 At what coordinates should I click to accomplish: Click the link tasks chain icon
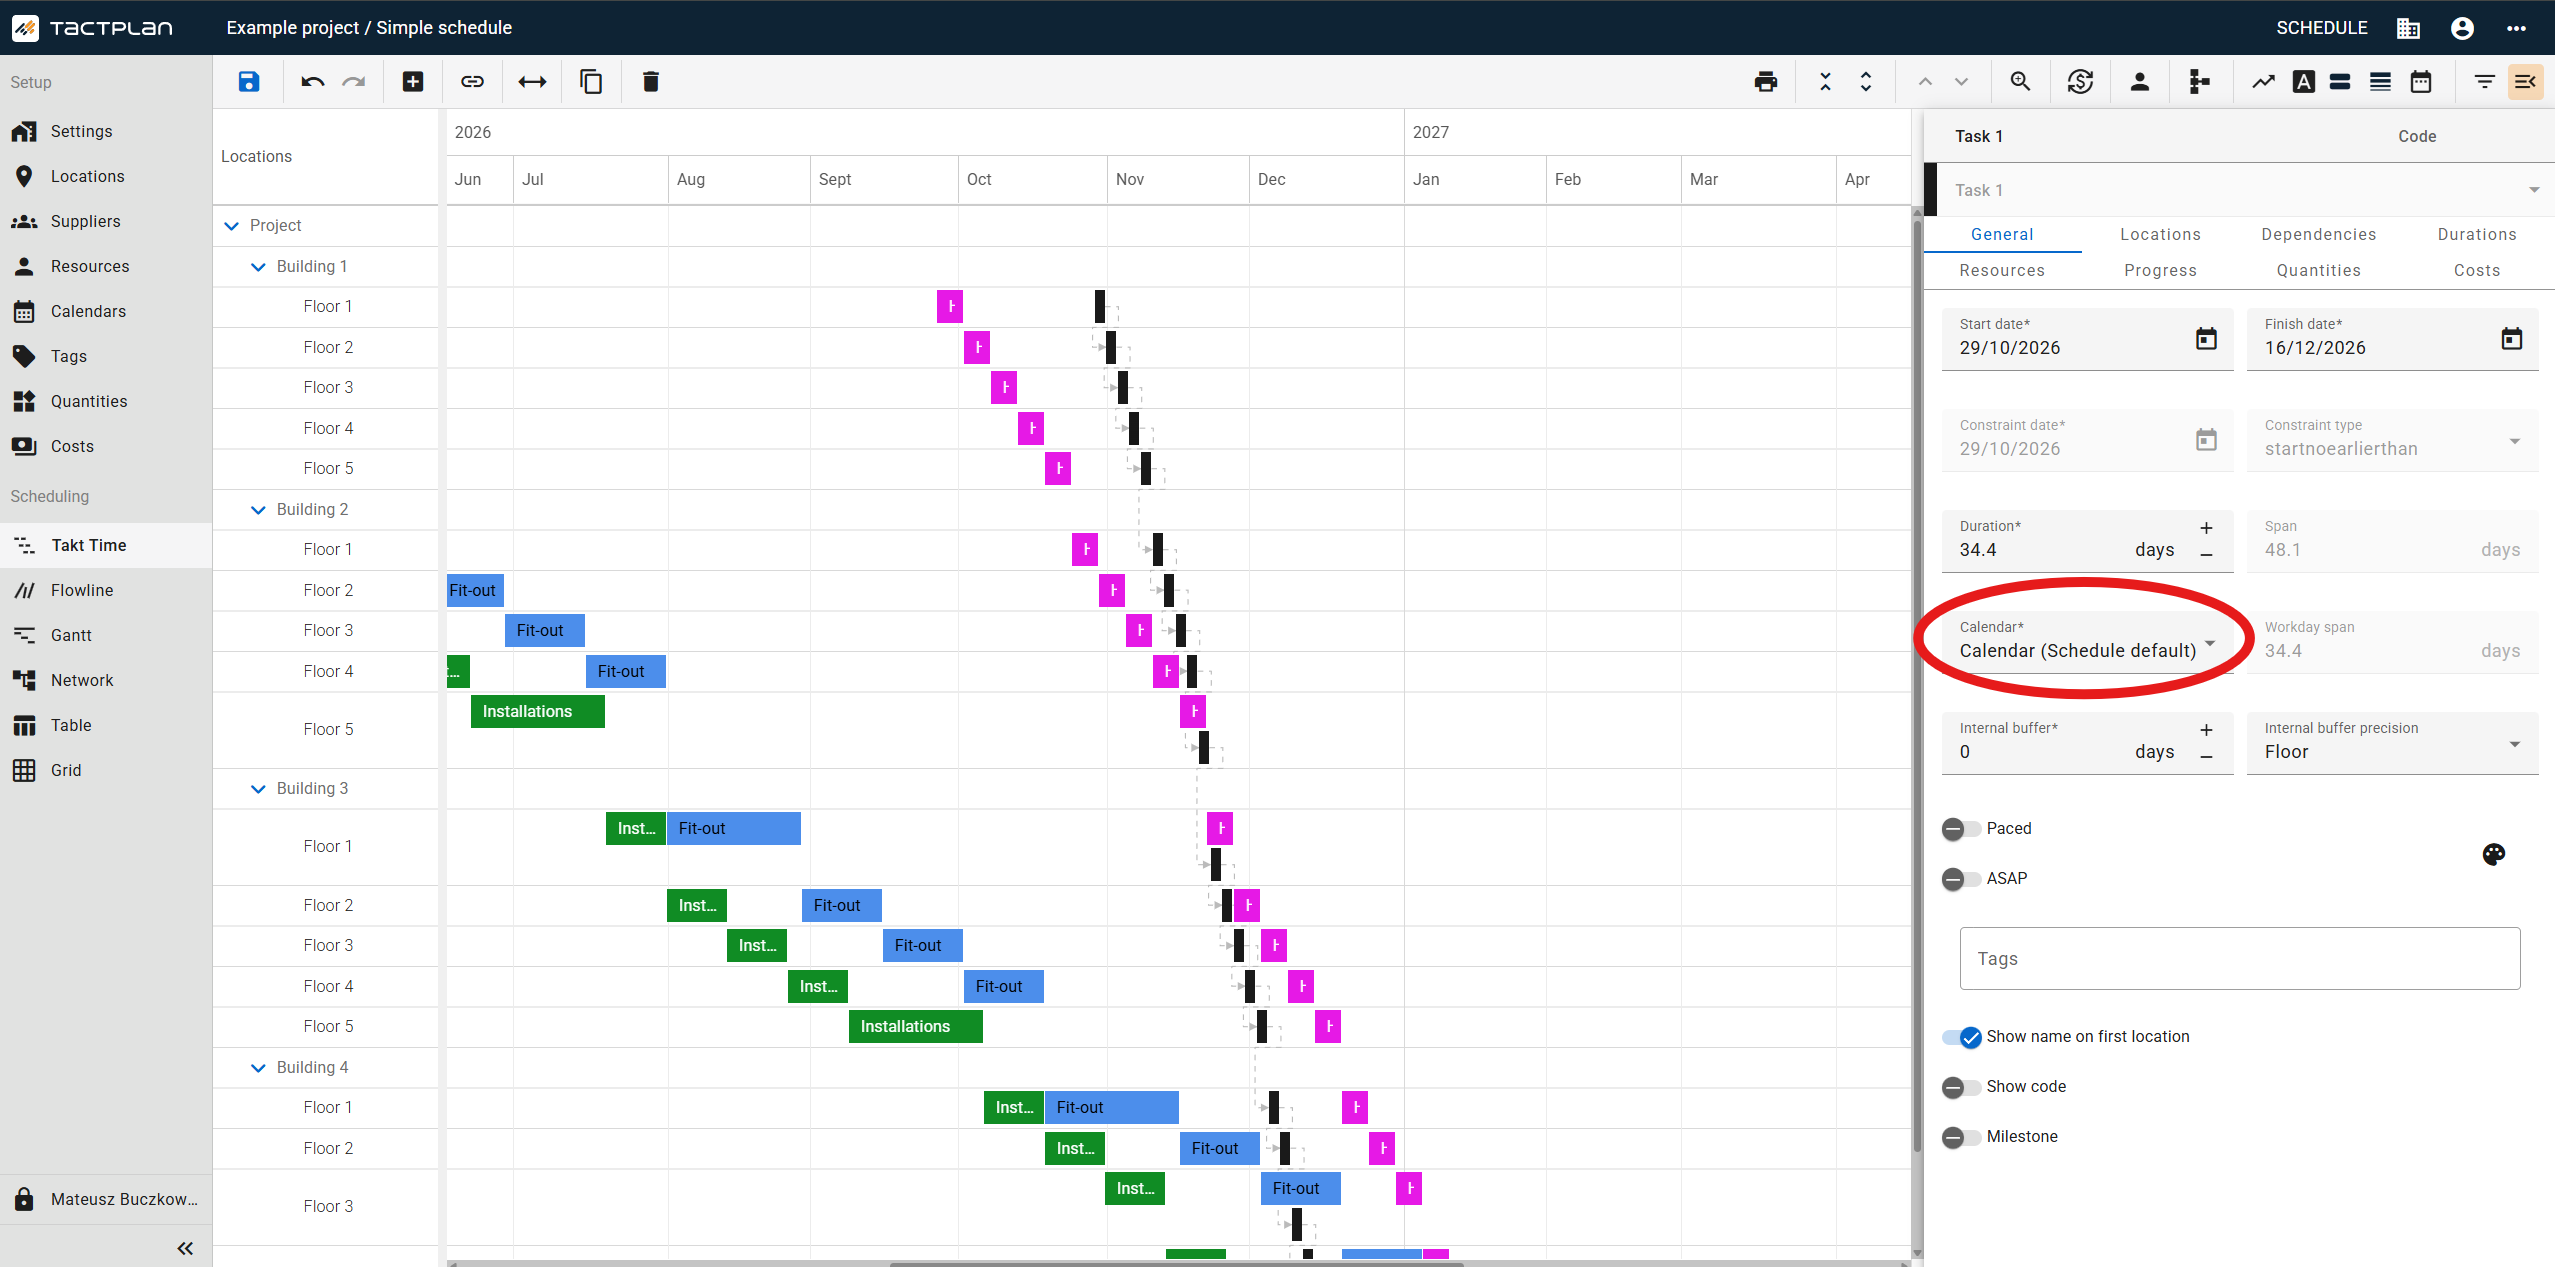(x=472, y=82)
